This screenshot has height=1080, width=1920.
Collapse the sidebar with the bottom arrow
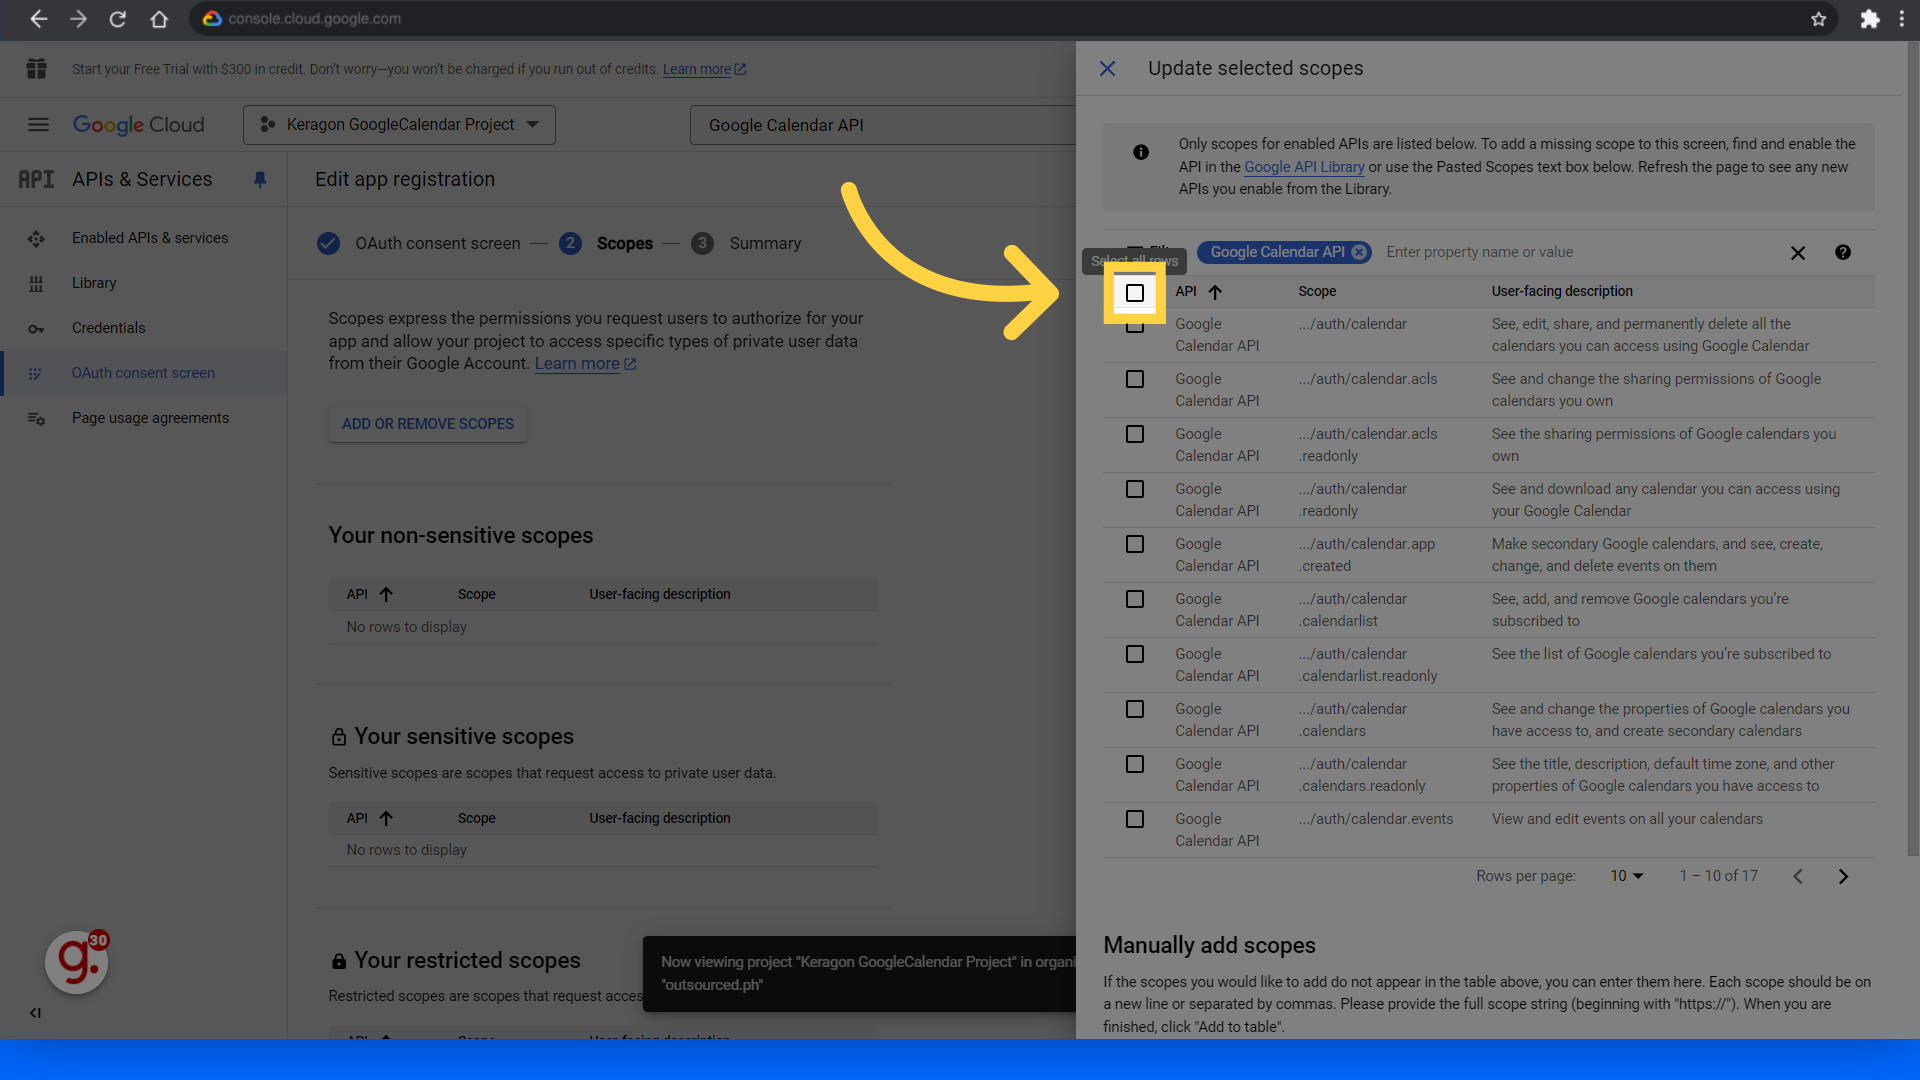tap(35, 1013)
